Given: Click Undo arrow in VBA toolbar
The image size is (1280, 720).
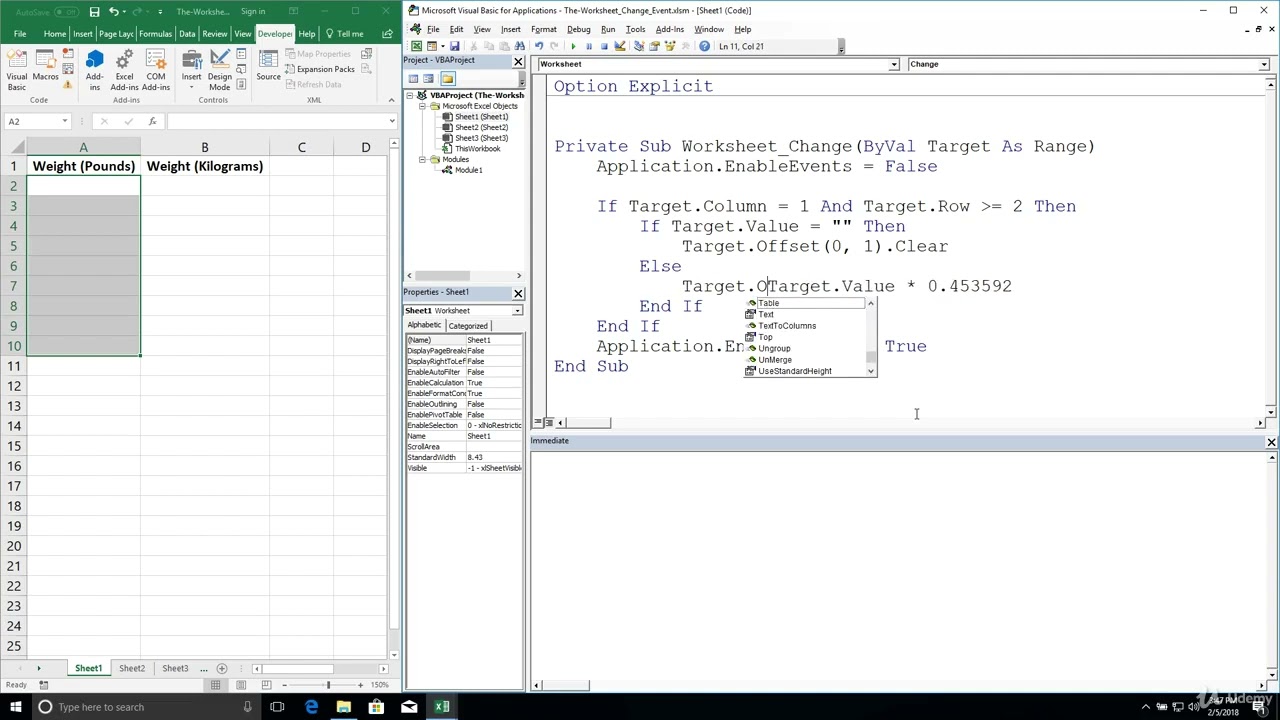Looking at the screenshot, I should pyautogui.click(x=539, y=46).
